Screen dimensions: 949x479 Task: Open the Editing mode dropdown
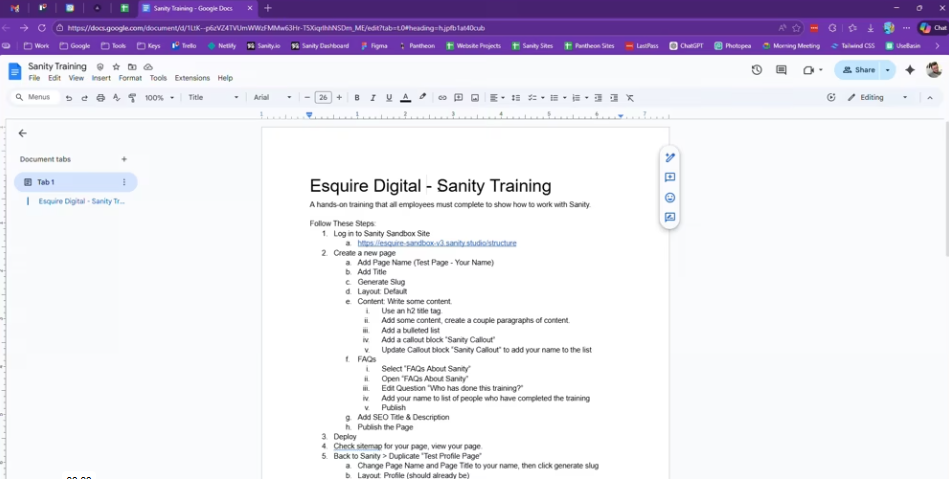click(x=877, y=97)
